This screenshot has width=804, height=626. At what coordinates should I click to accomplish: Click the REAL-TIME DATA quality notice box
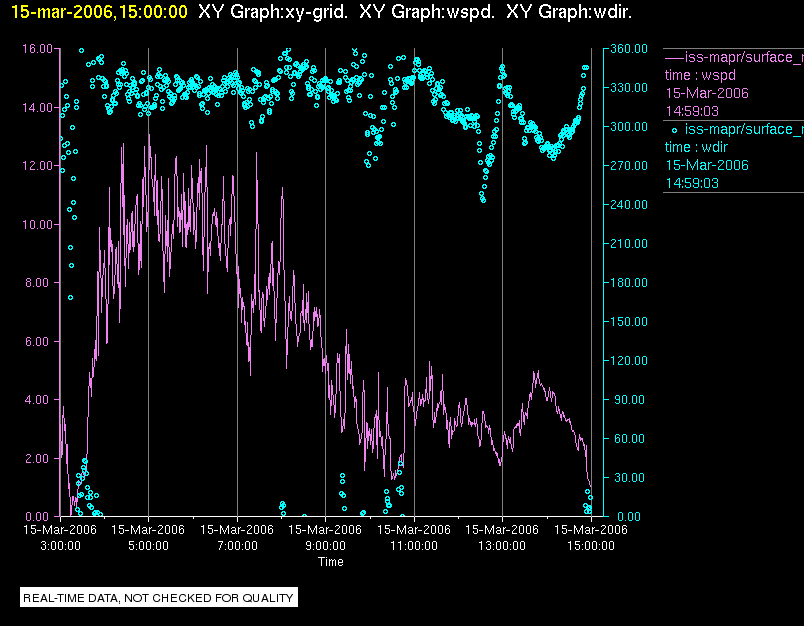(x=158, y=598)
